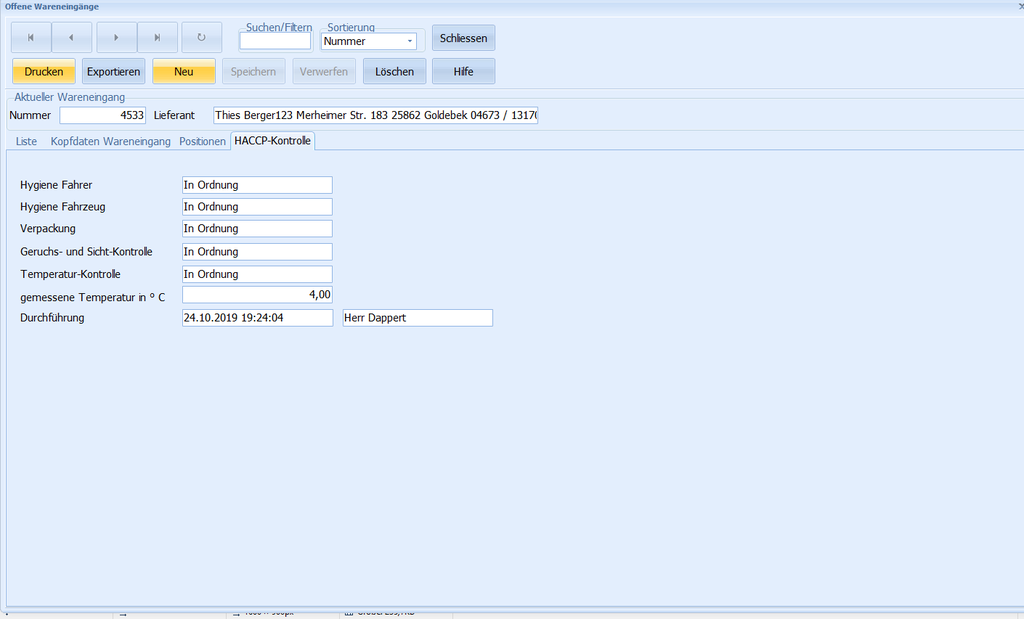Go to the next record
The image size is (1024, 619).
tap(116, 37)
